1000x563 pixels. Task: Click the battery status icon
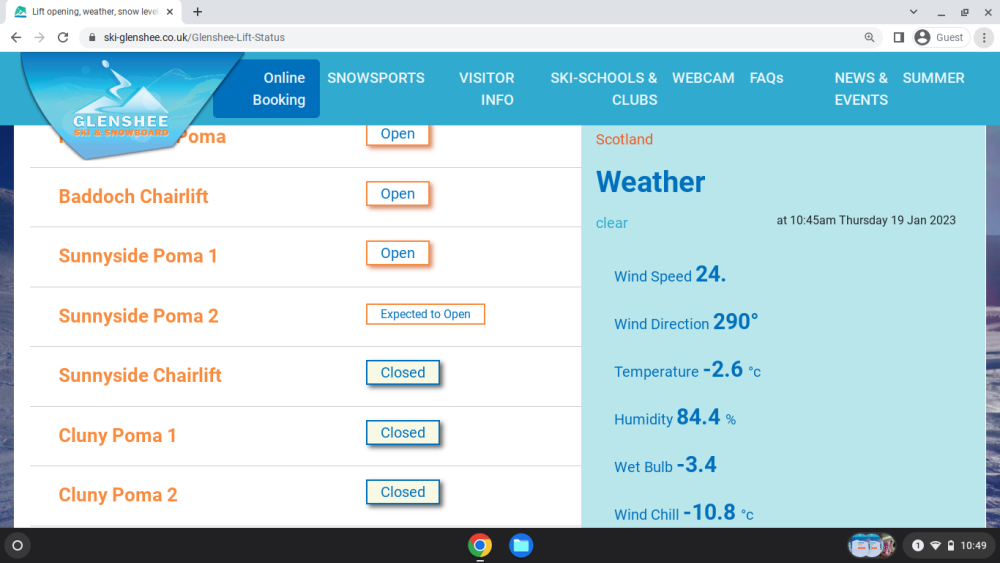(951, 545)
